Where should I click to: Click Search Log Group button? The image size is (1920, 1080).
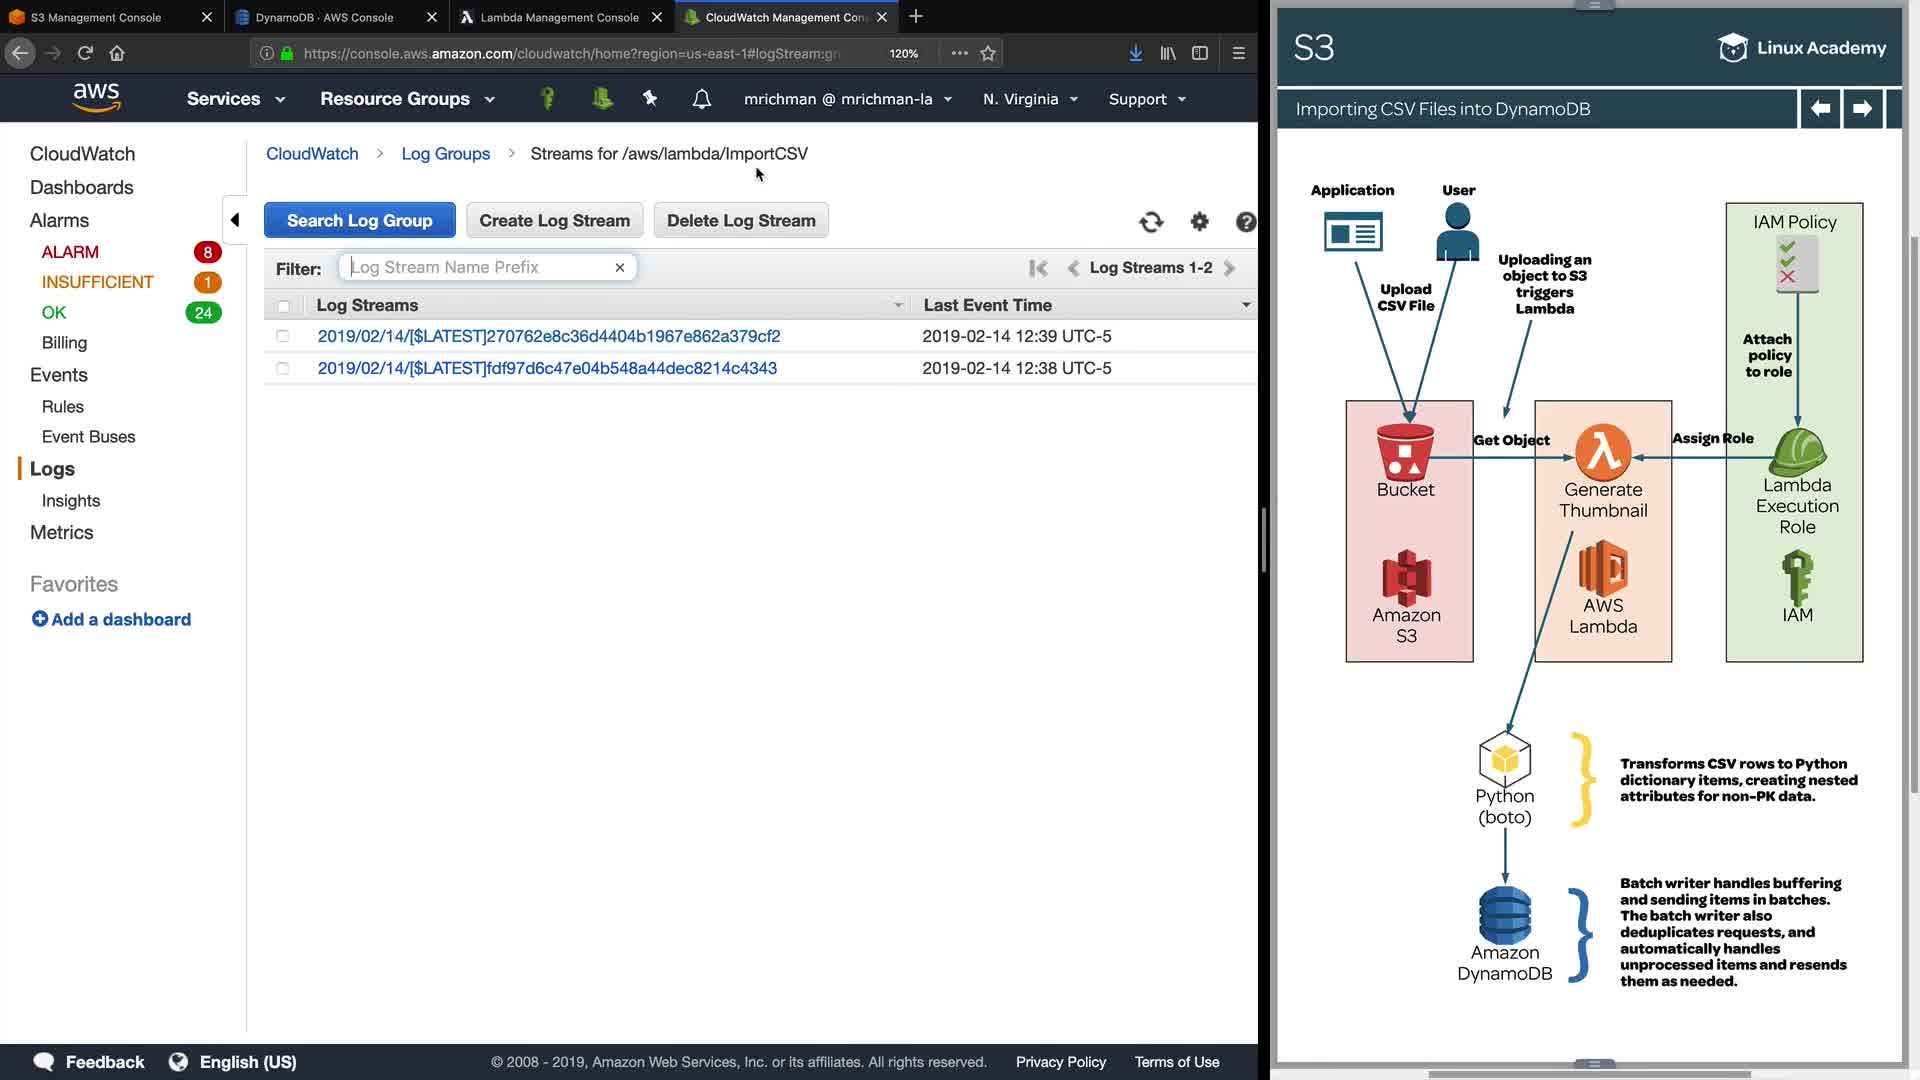359,220
